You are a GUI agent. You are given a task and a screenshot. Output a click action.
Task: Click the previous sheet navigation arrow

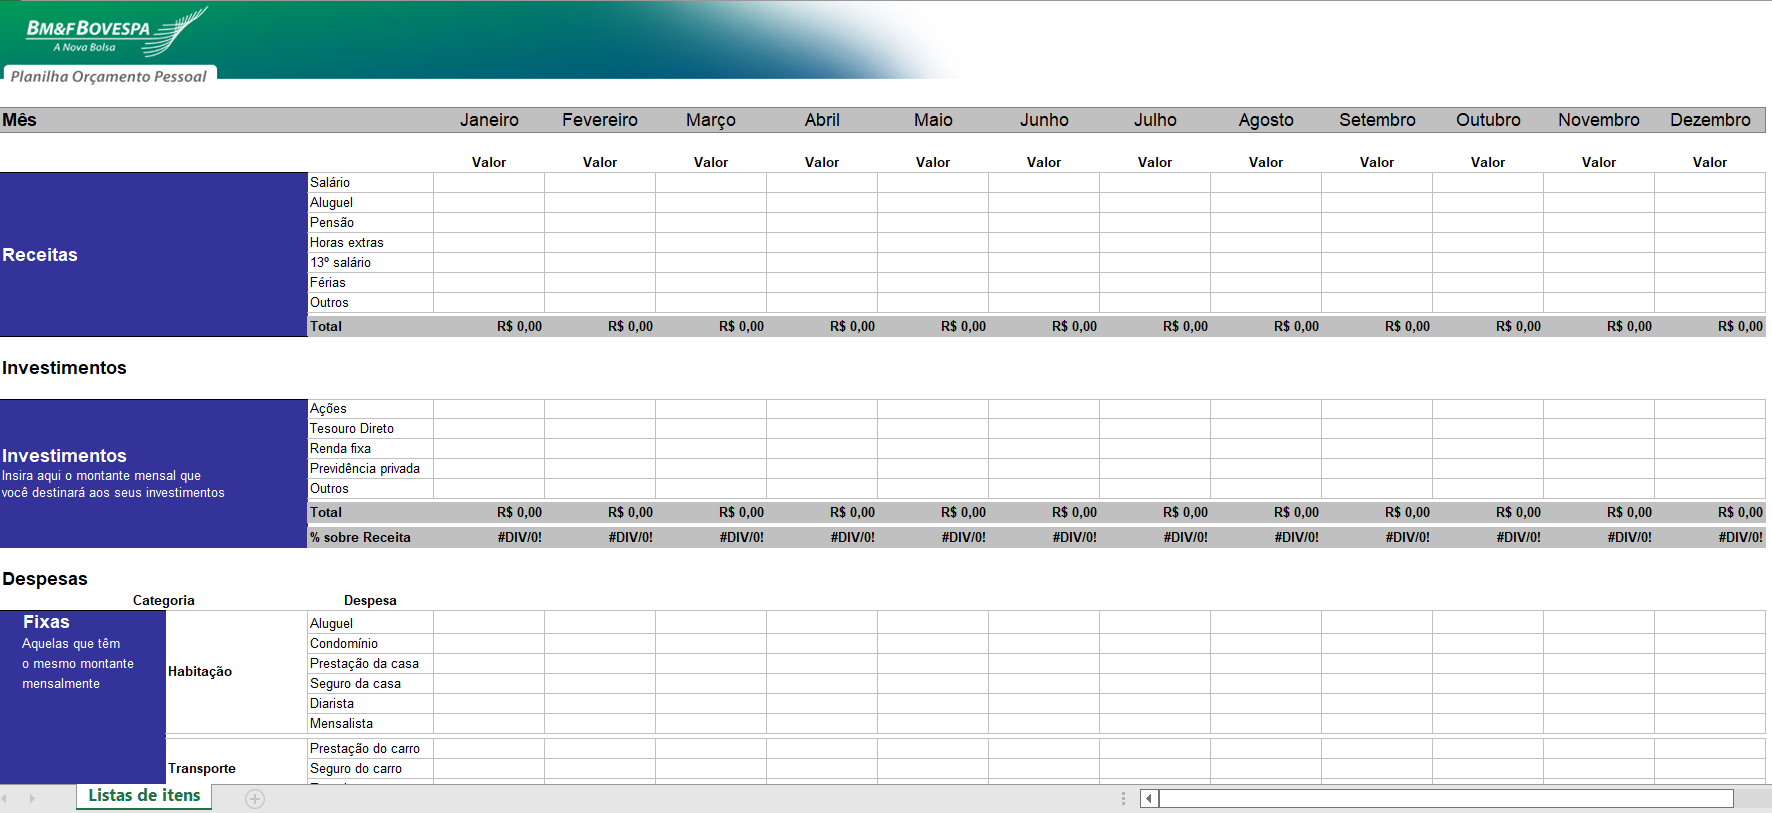tap(5, 799)
